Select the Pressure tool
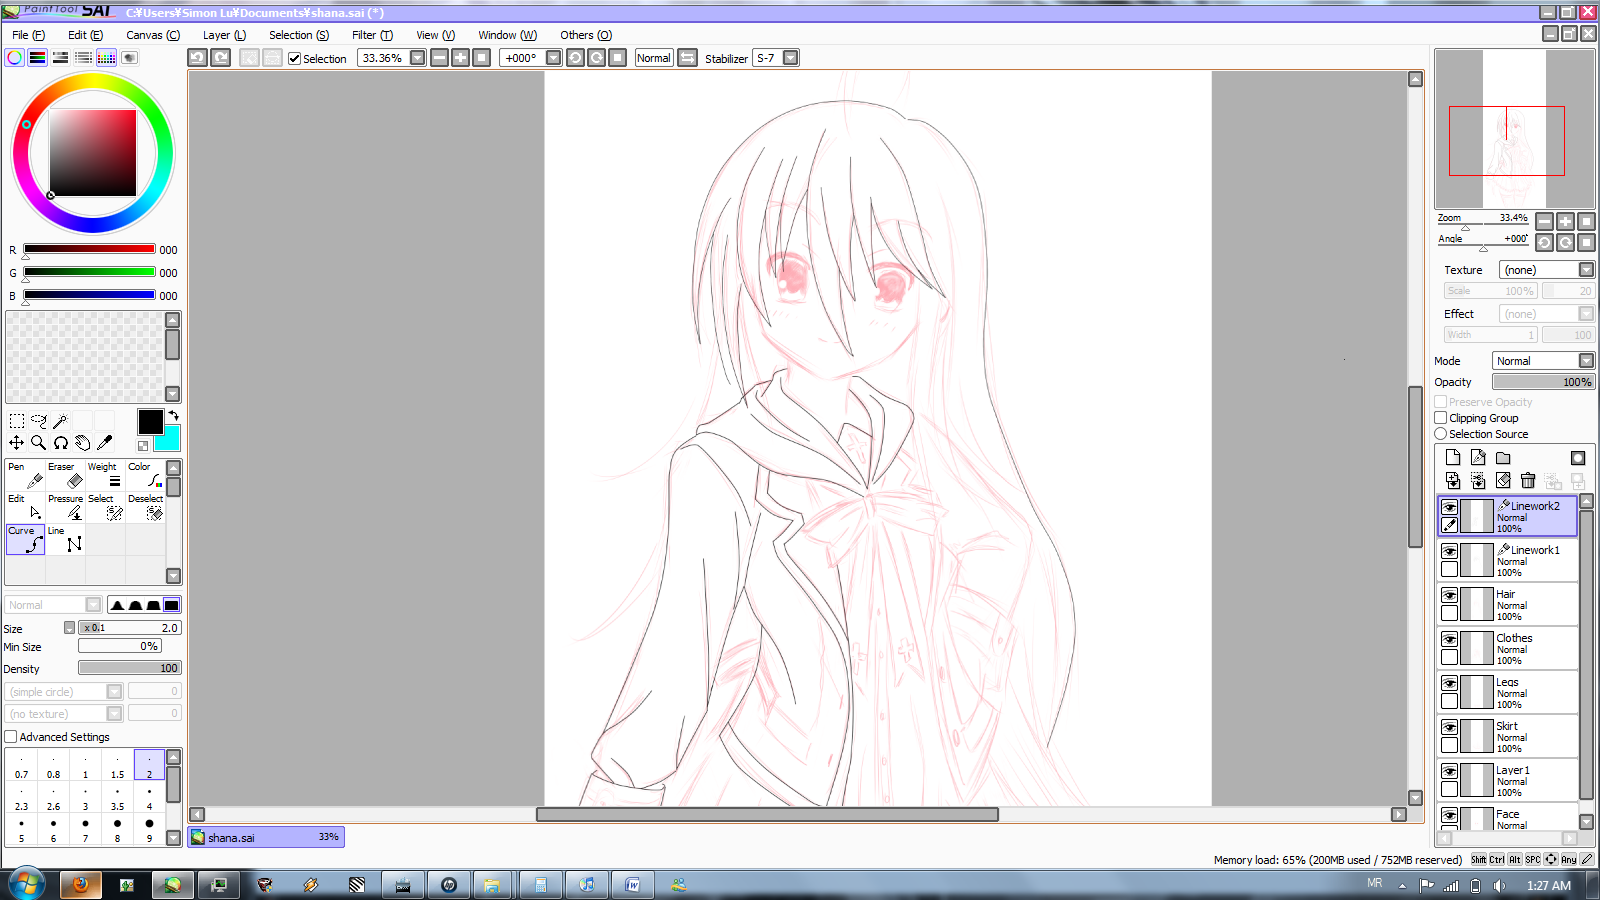The width and height of the screenshot is (1600, 900). (65, 507)
